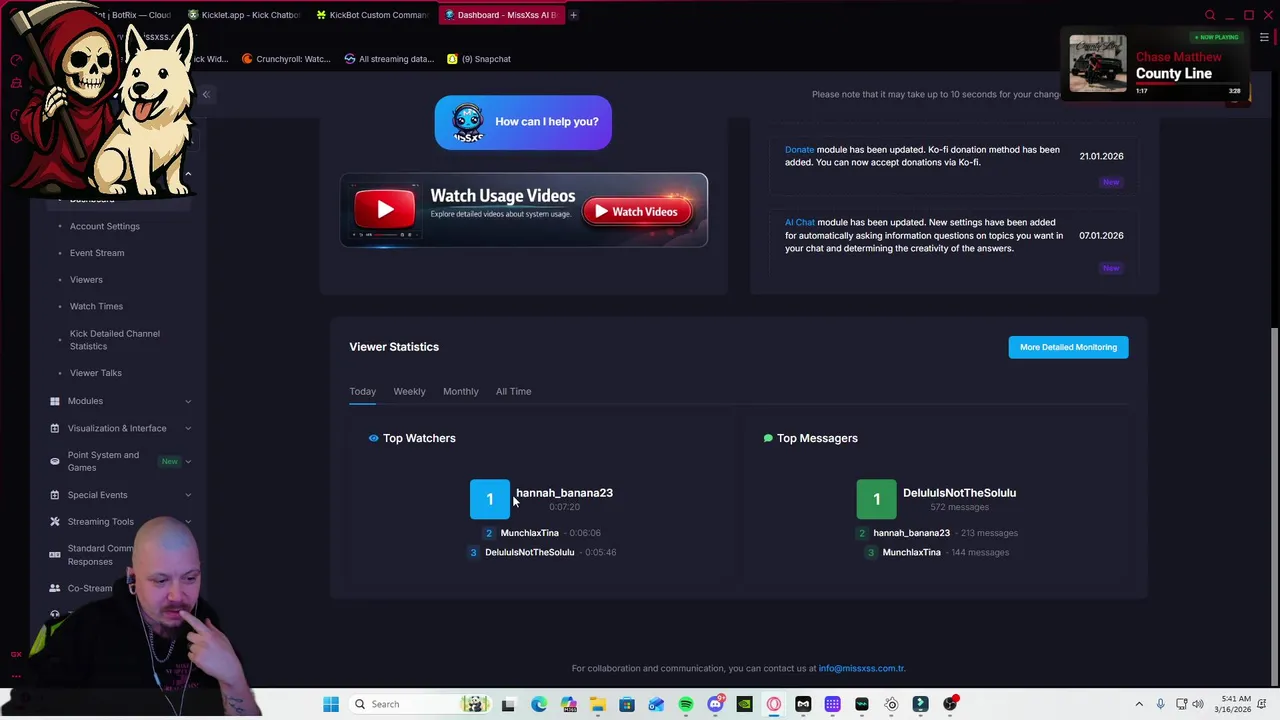Click the microphone icon in system tray
Screen dimensions: 1280x720
[x=1160, y=704]
